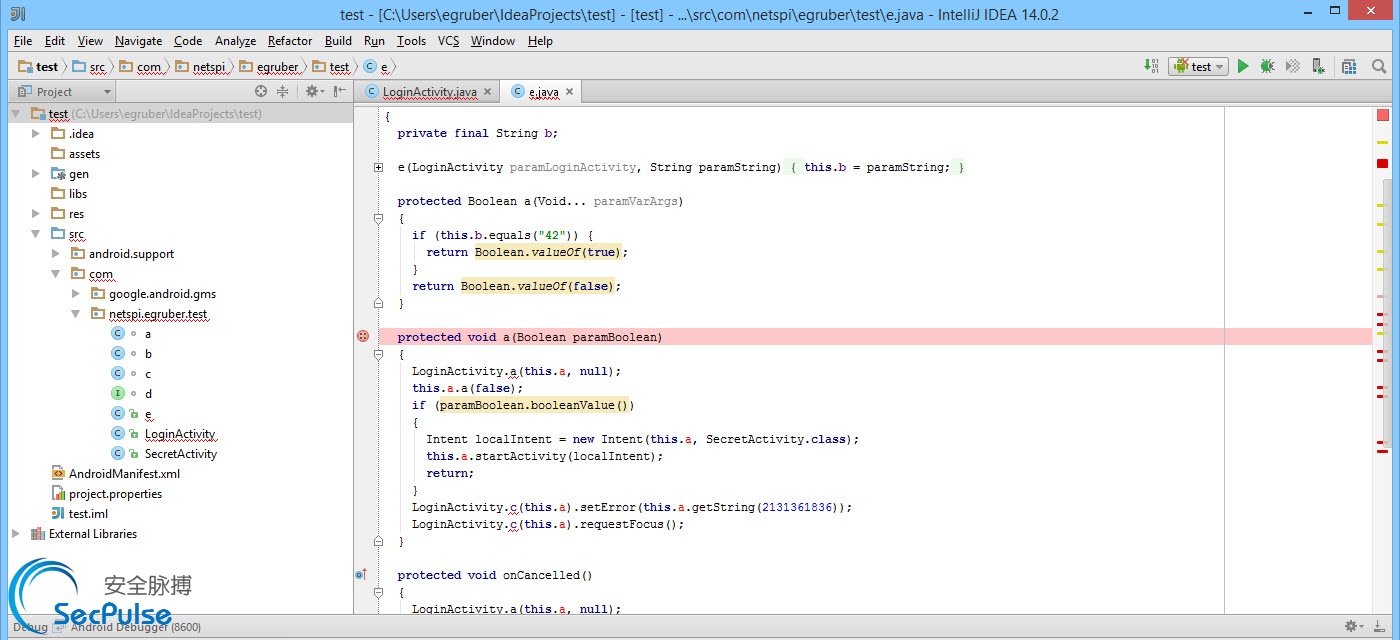
Task: Switch to the LoginActivity.java tab
Action: pyautogui.click(x=429, y=92)
